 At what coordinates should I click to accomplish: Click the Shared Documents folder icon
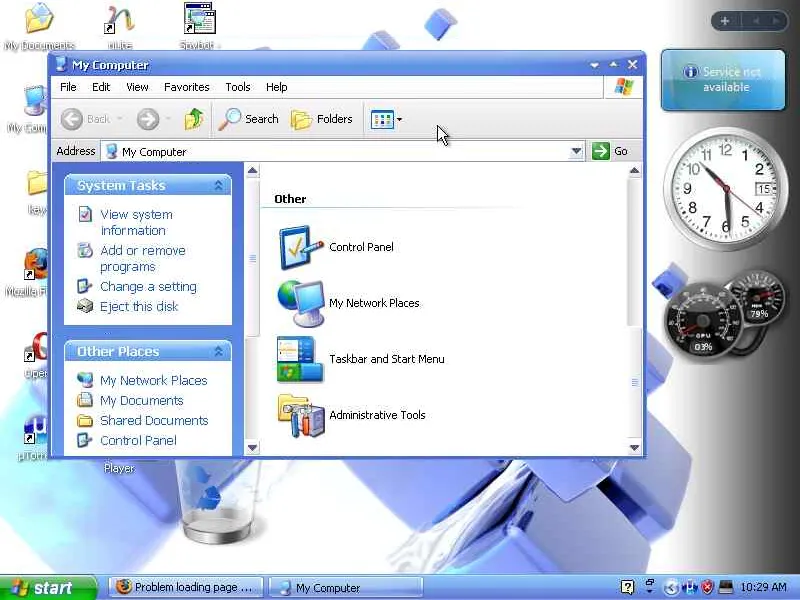85,420
